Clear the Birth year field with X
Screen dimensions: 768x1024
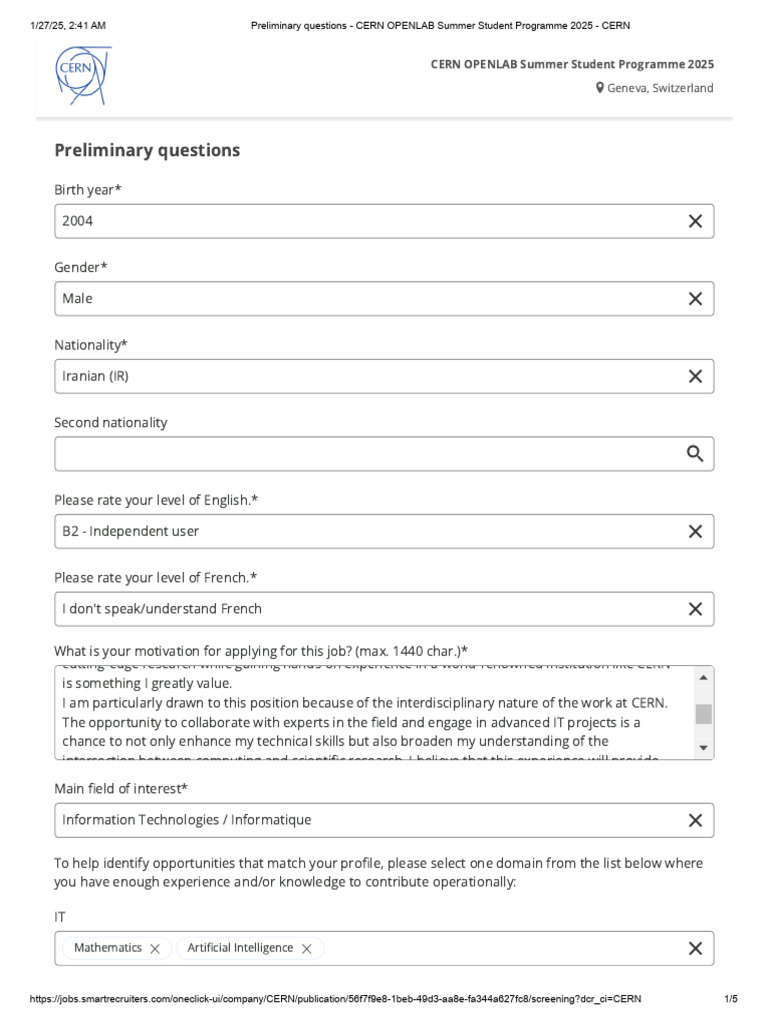(x=695, y=221)
